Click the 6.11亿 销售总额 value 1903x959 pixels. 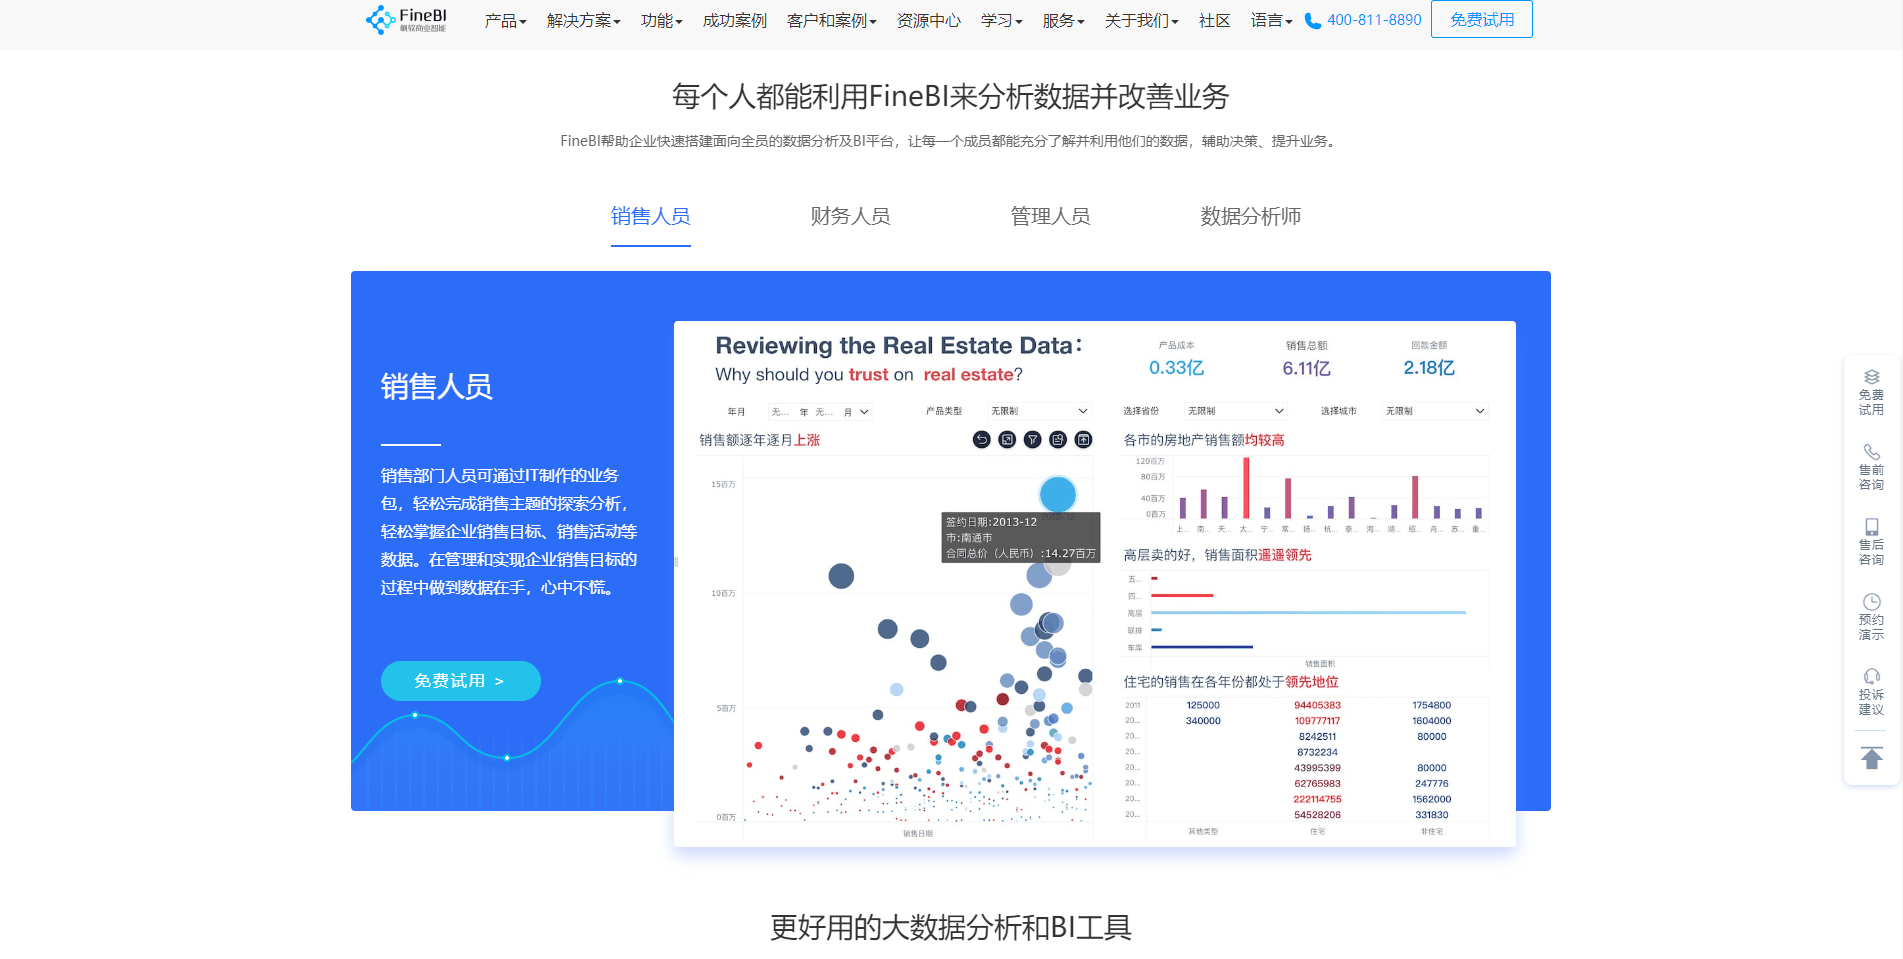coord(1307,368)
